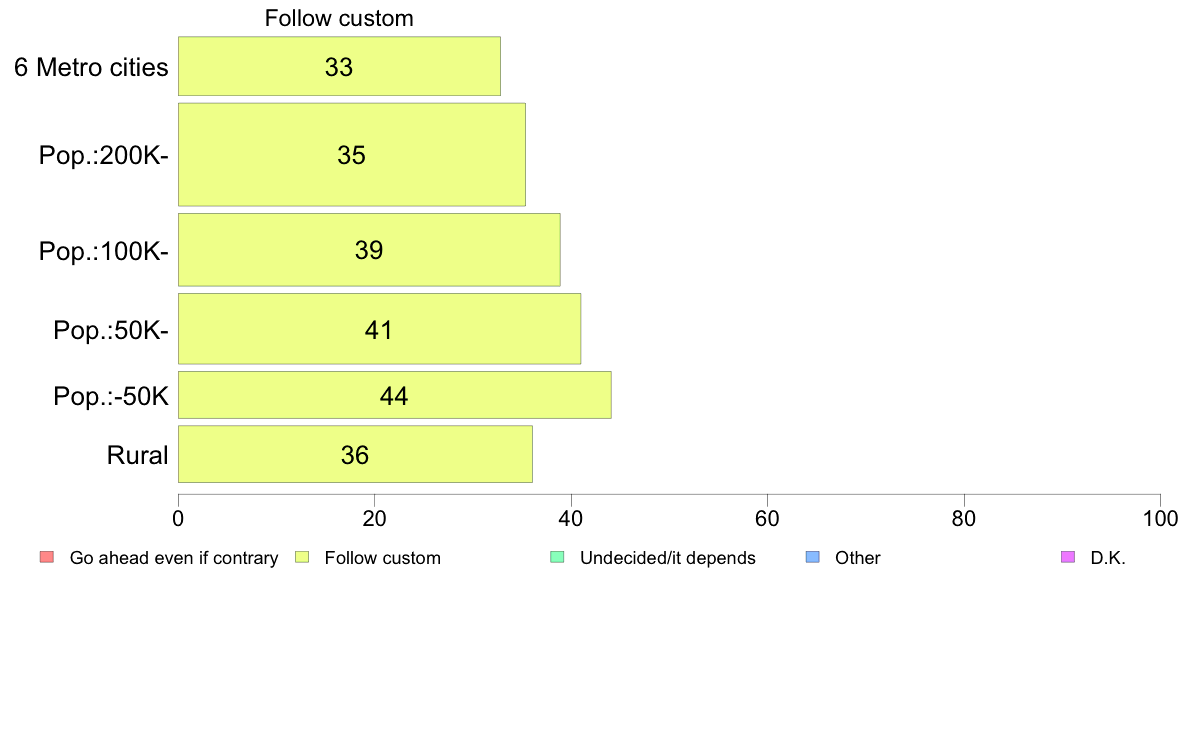Click the 'Undecided/it depends' legend text
The height and width of the screenshot is (736, 1188).
point(667,558)
